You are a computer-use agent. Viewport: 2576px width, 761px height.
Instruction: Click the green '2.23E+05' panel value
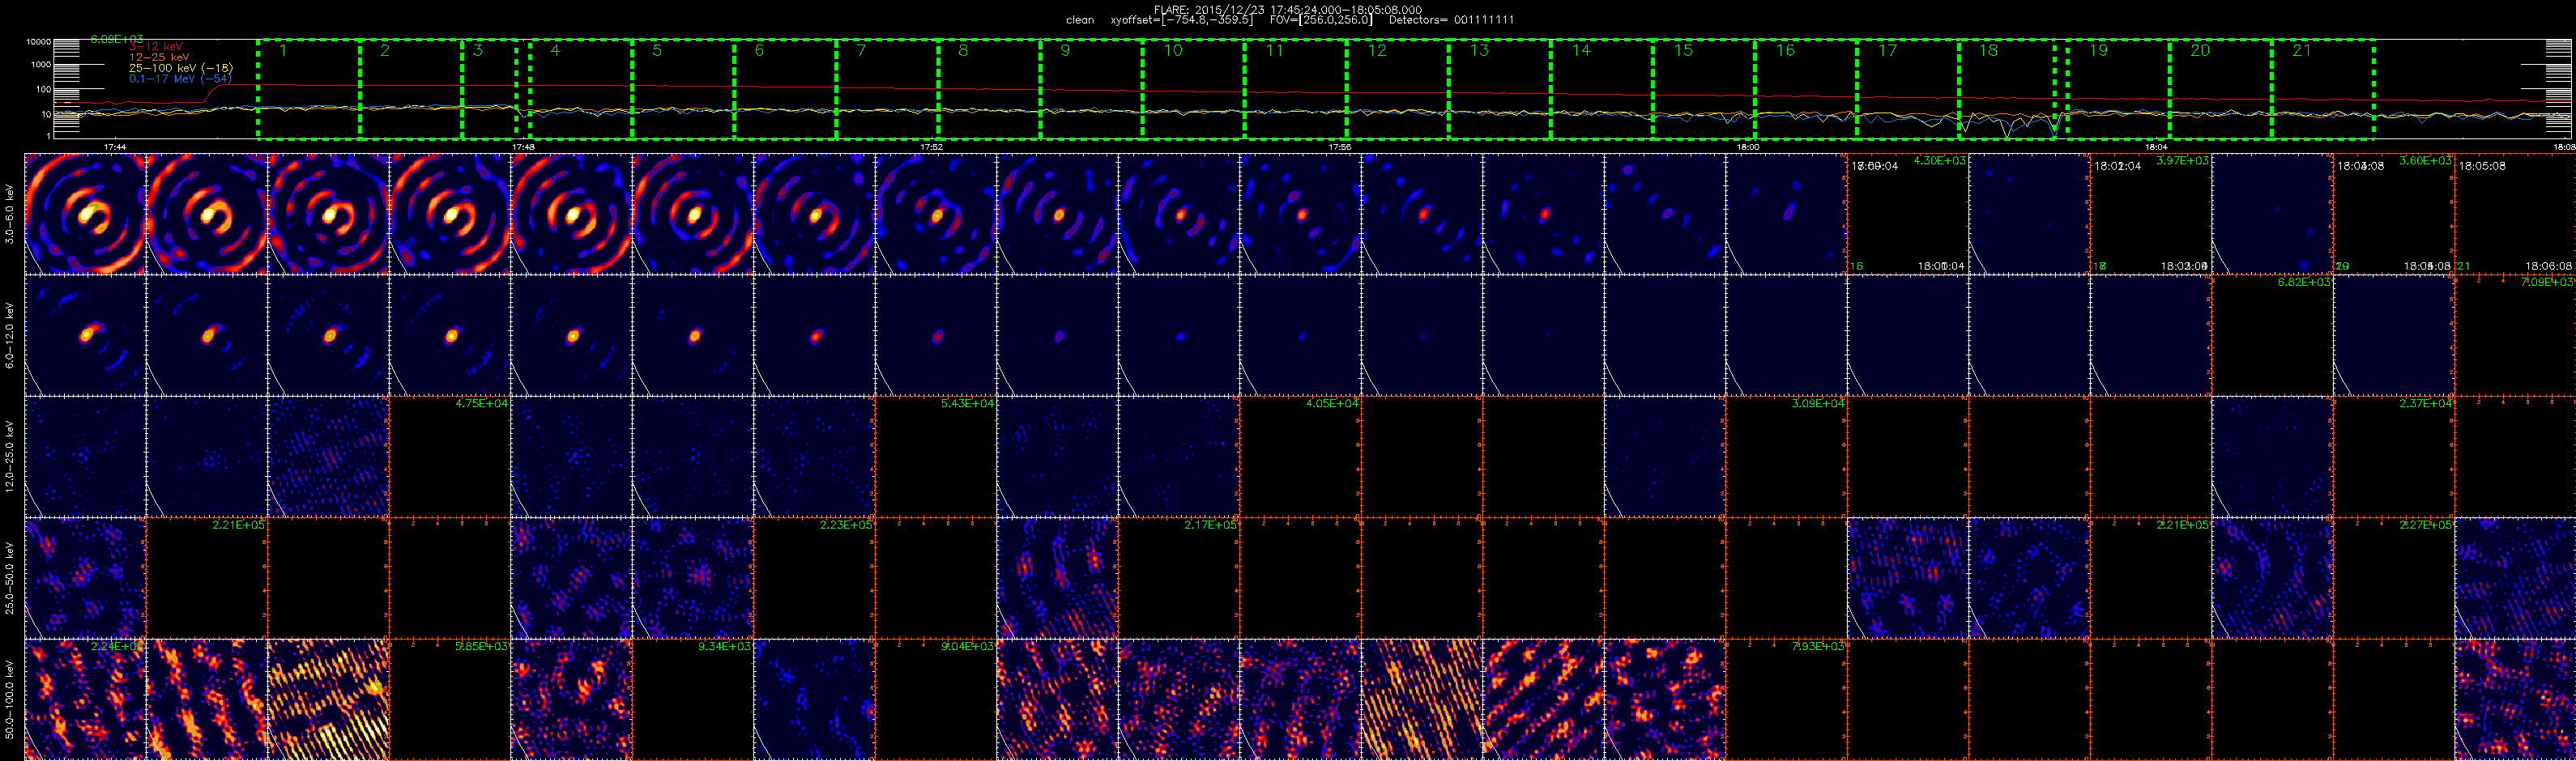846,525
